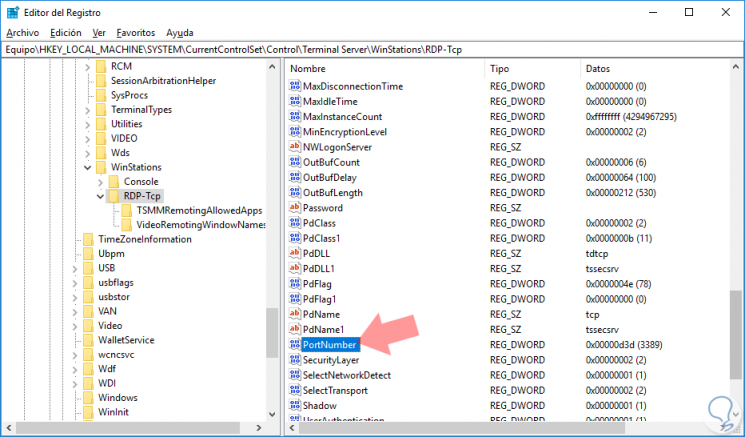Expand the USB key

point(75,268)
